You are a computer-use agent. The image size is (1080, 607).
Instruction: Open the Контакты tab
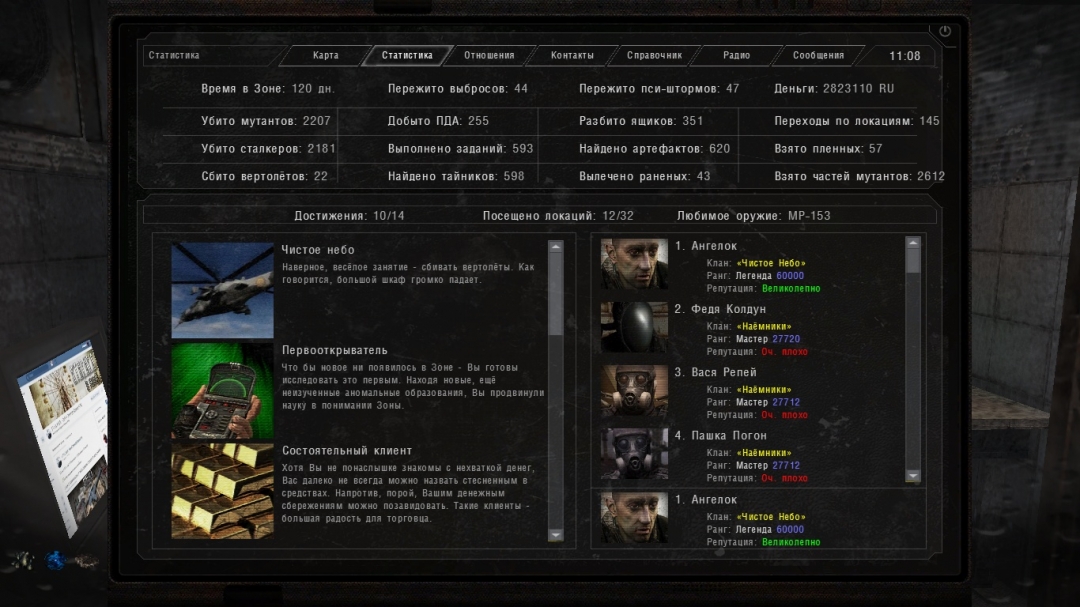pyautogui.click(x=572, y=56)
